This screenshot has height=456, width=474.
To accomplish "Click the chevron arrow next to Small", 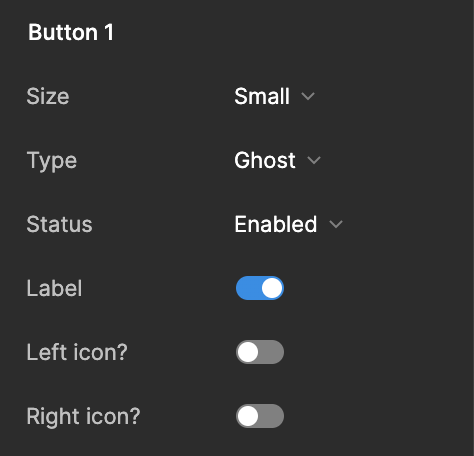I will [x=308, y=97].
